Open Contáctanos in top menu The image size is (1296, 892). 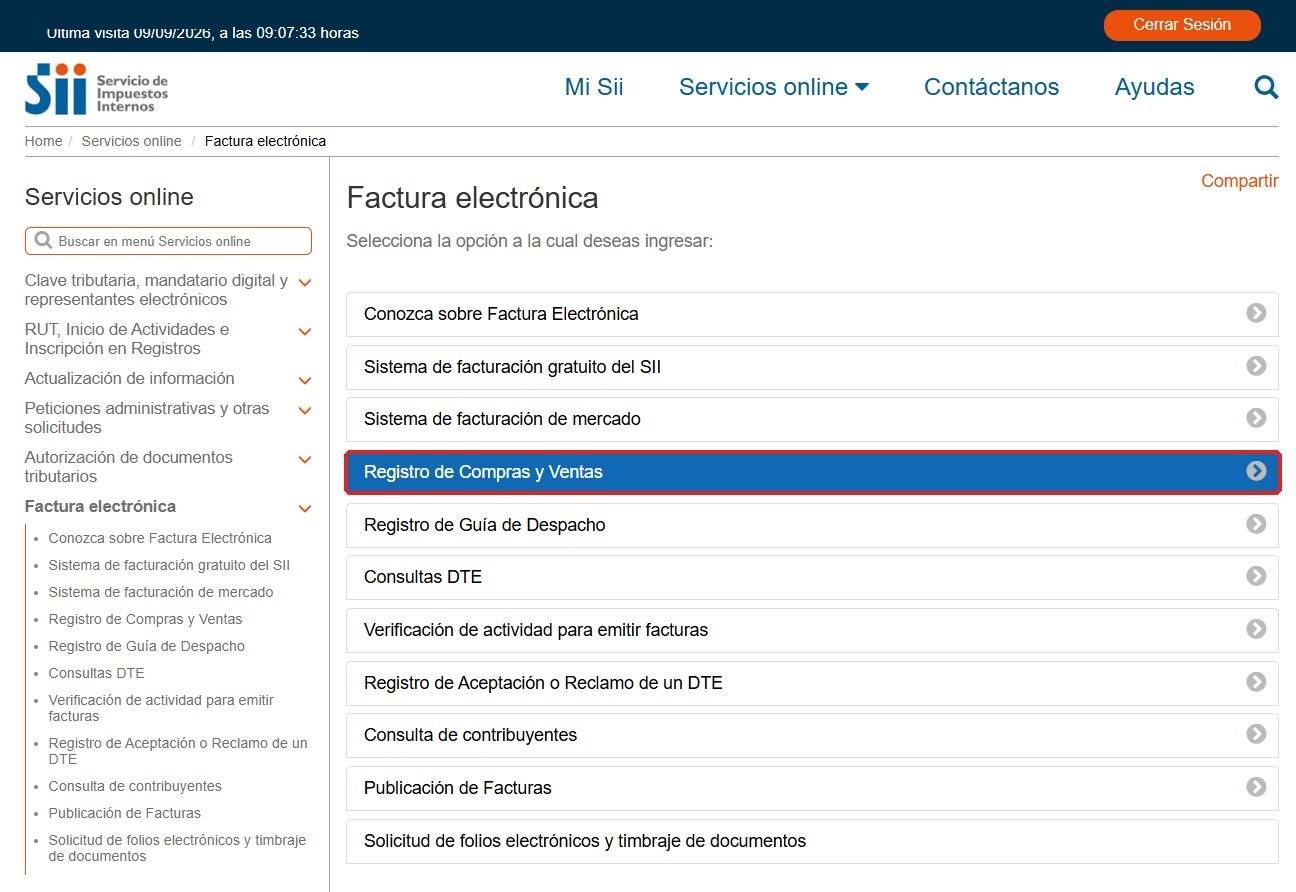click(x=991, y=87)
